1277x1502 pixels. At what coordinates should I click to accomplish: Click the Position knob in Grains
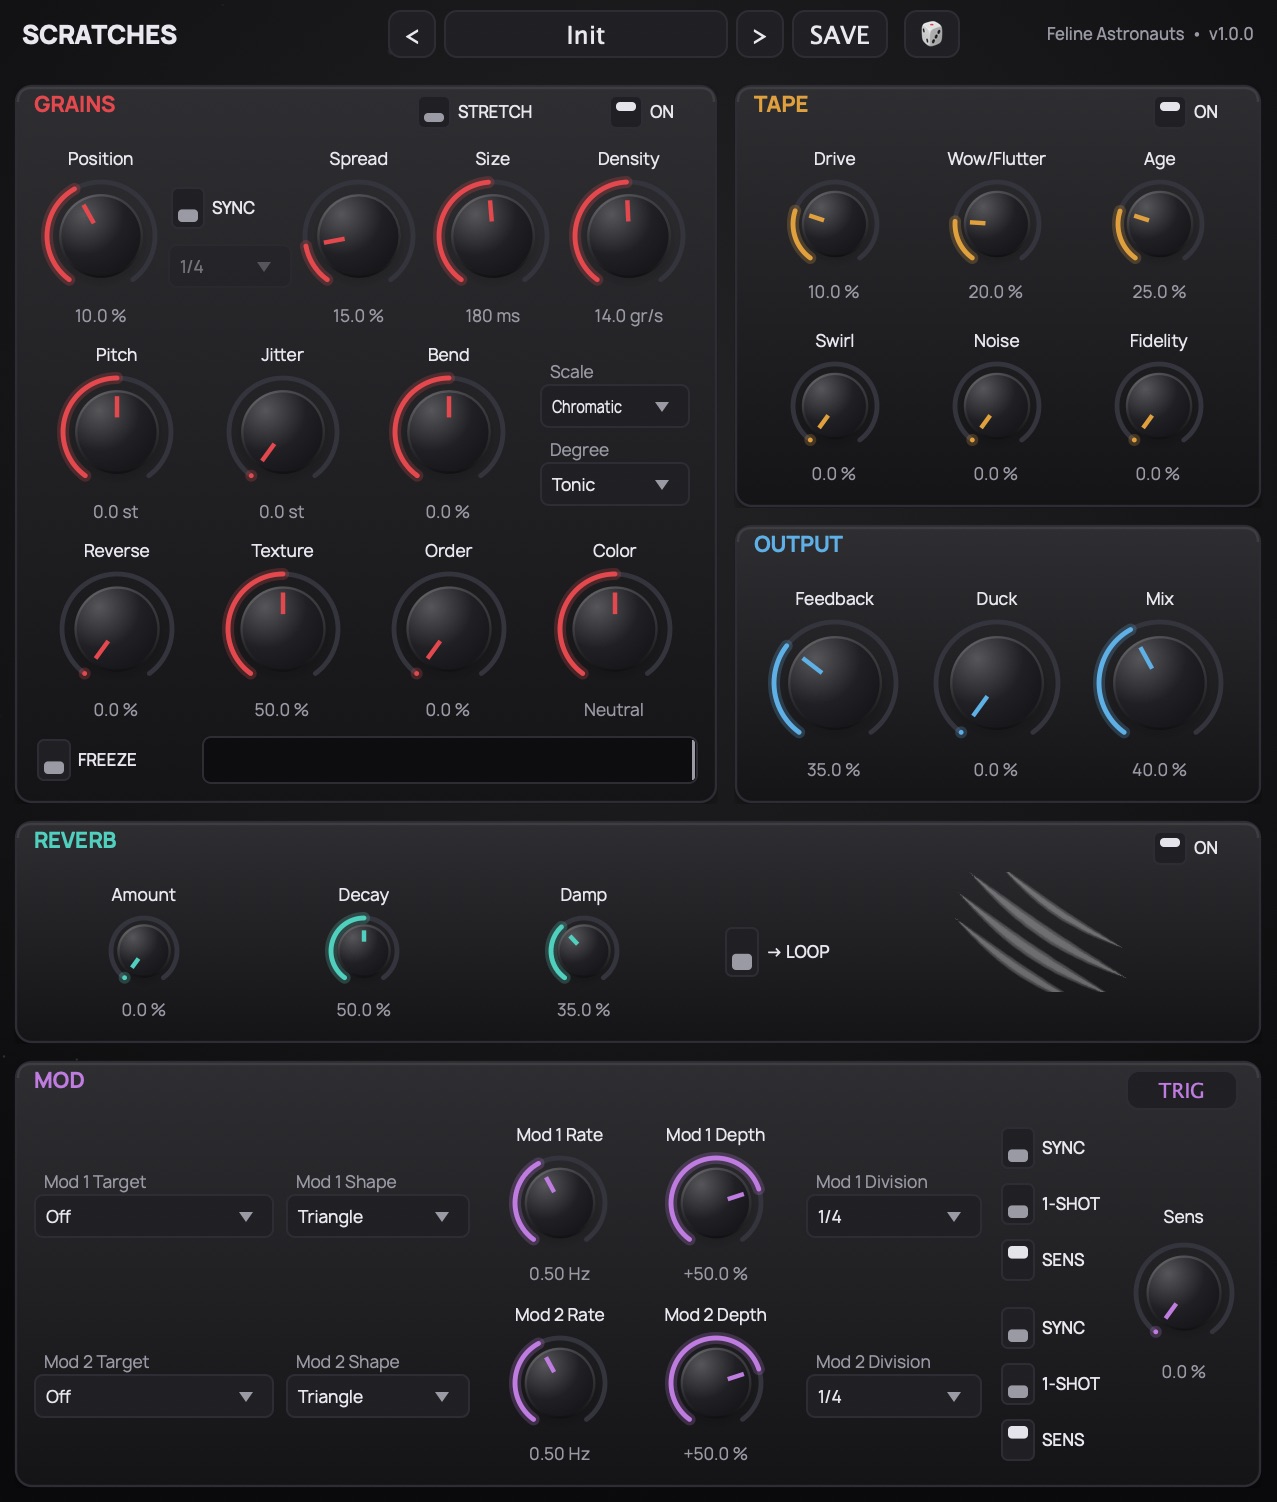pos(100,236)
